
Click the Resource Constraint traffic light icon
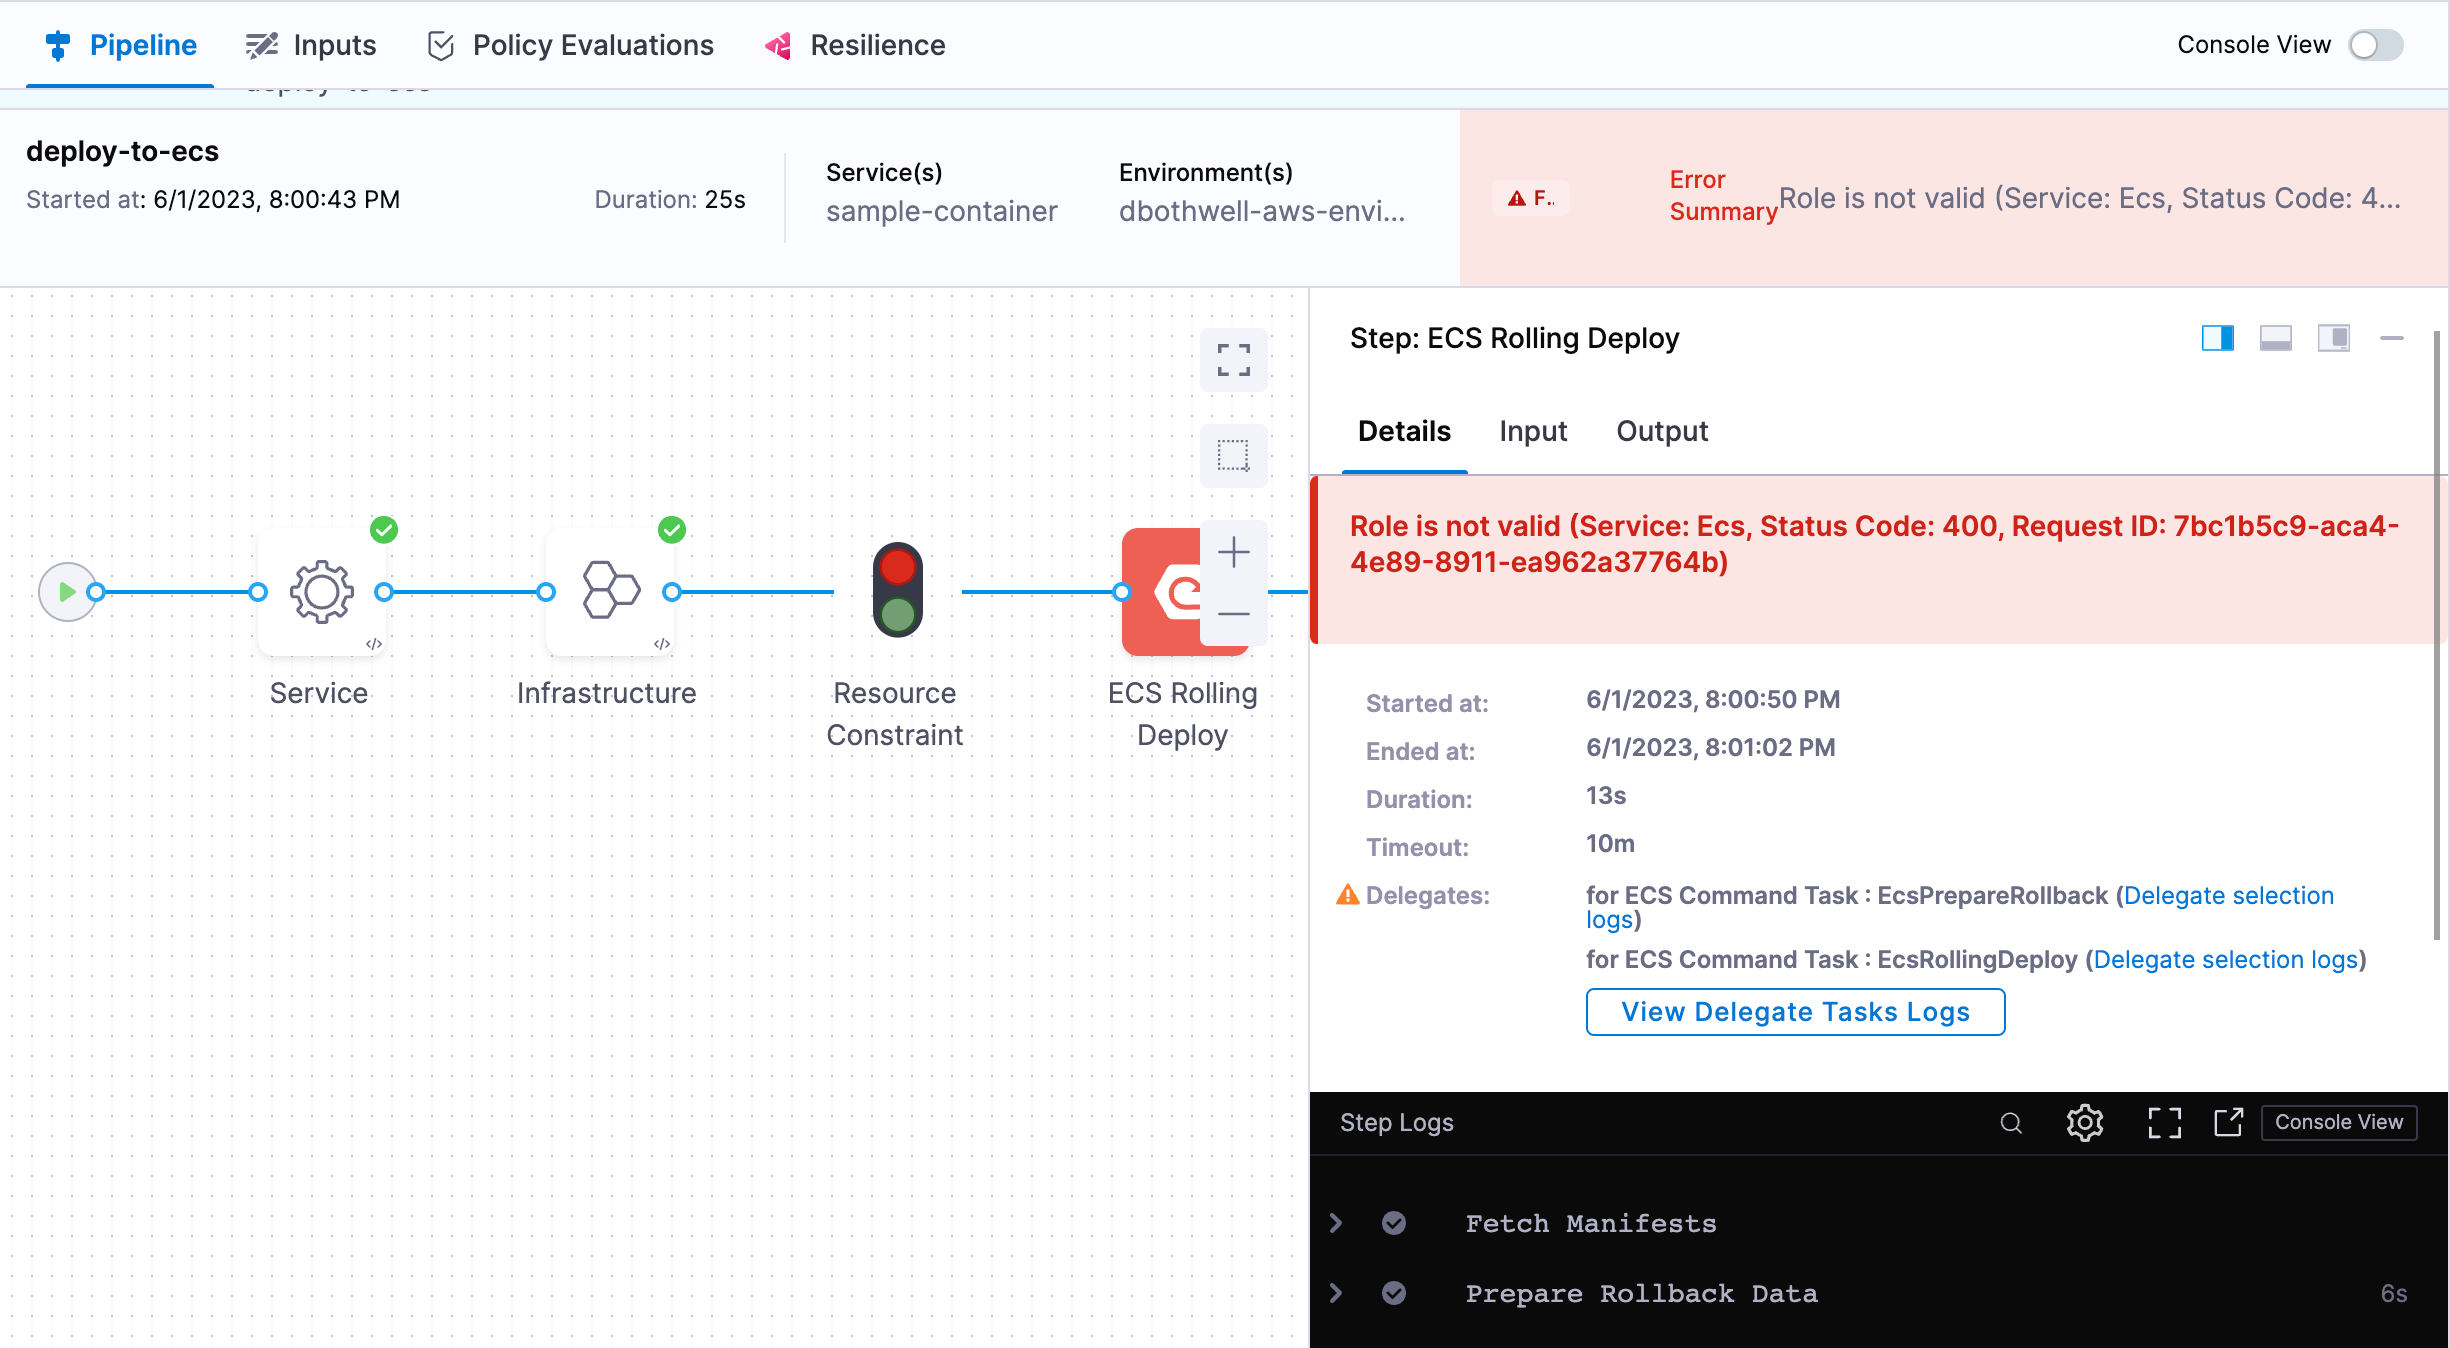coord(897,590)
